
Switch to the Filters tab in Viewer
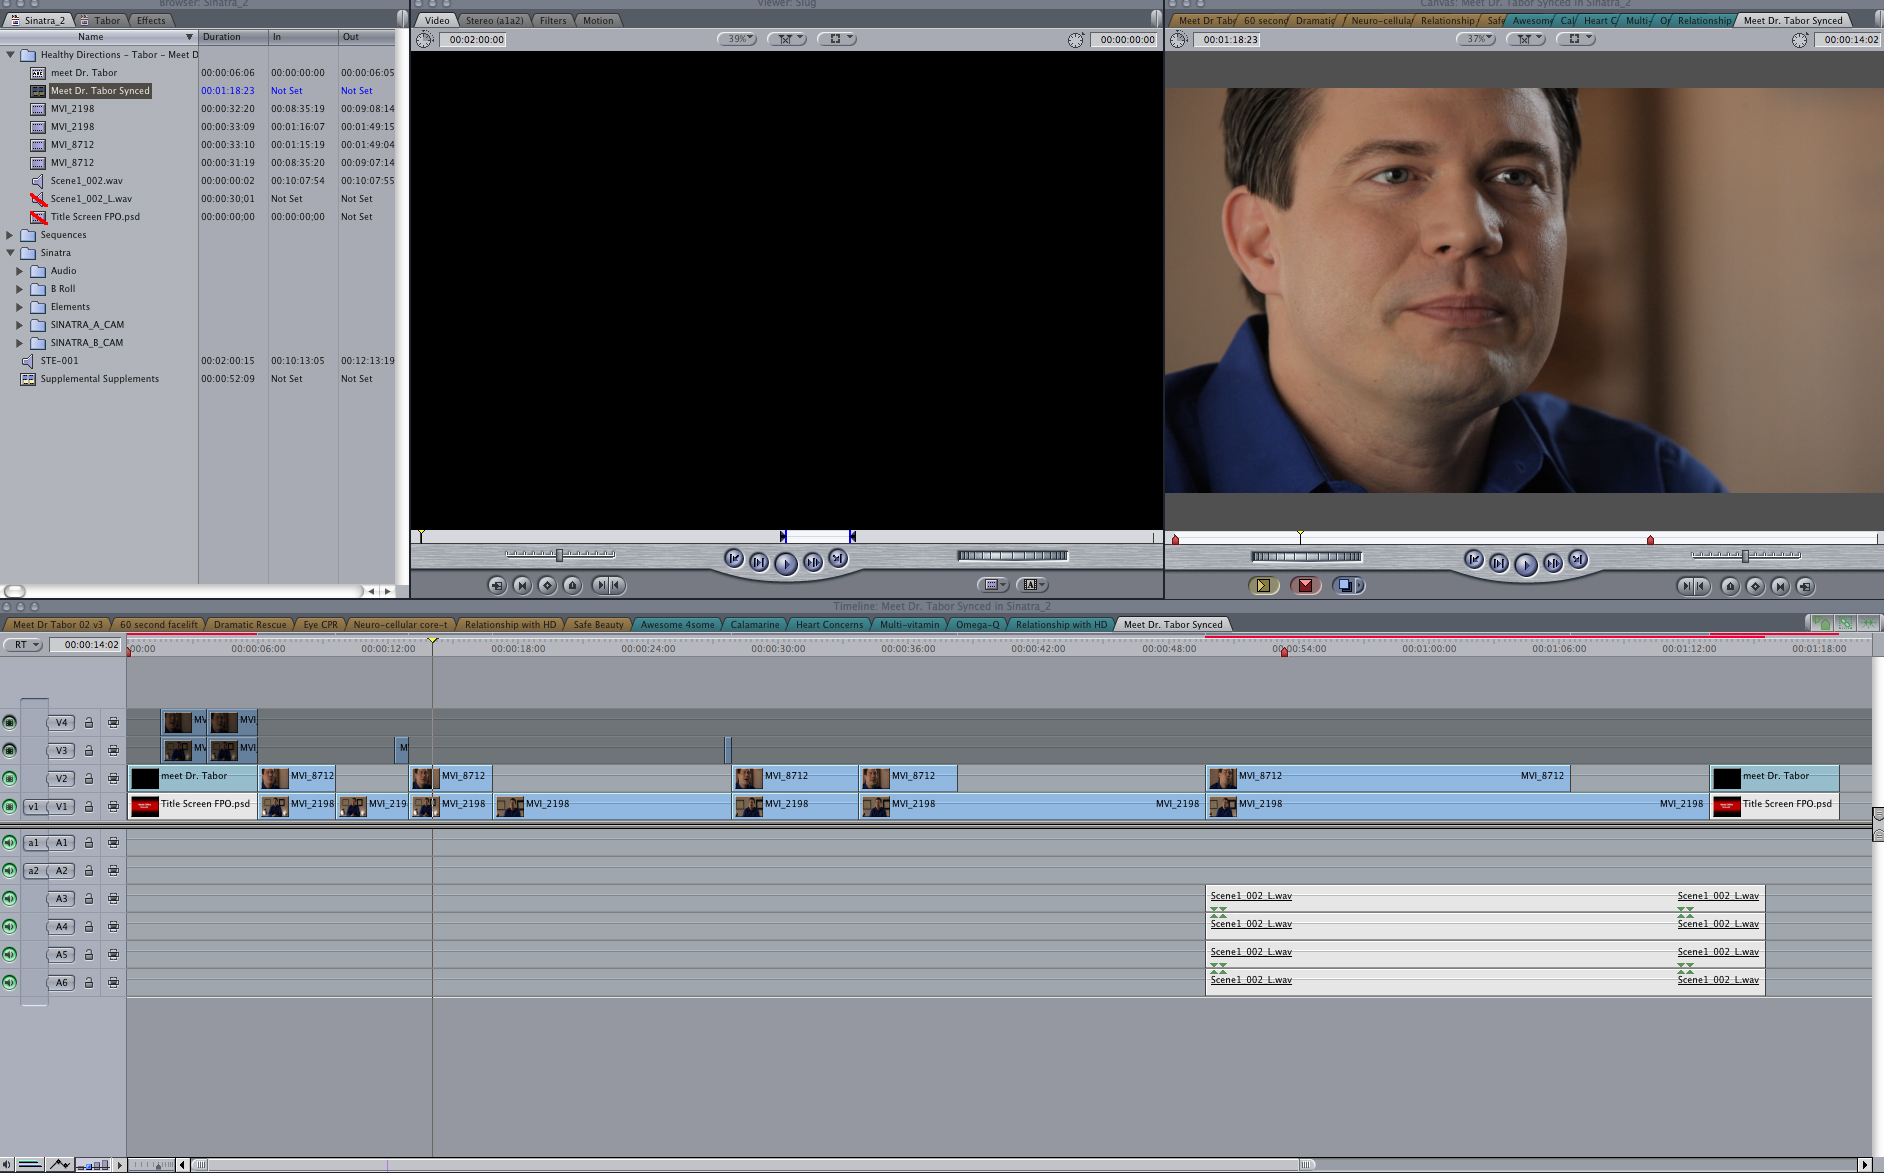point(553,20)
